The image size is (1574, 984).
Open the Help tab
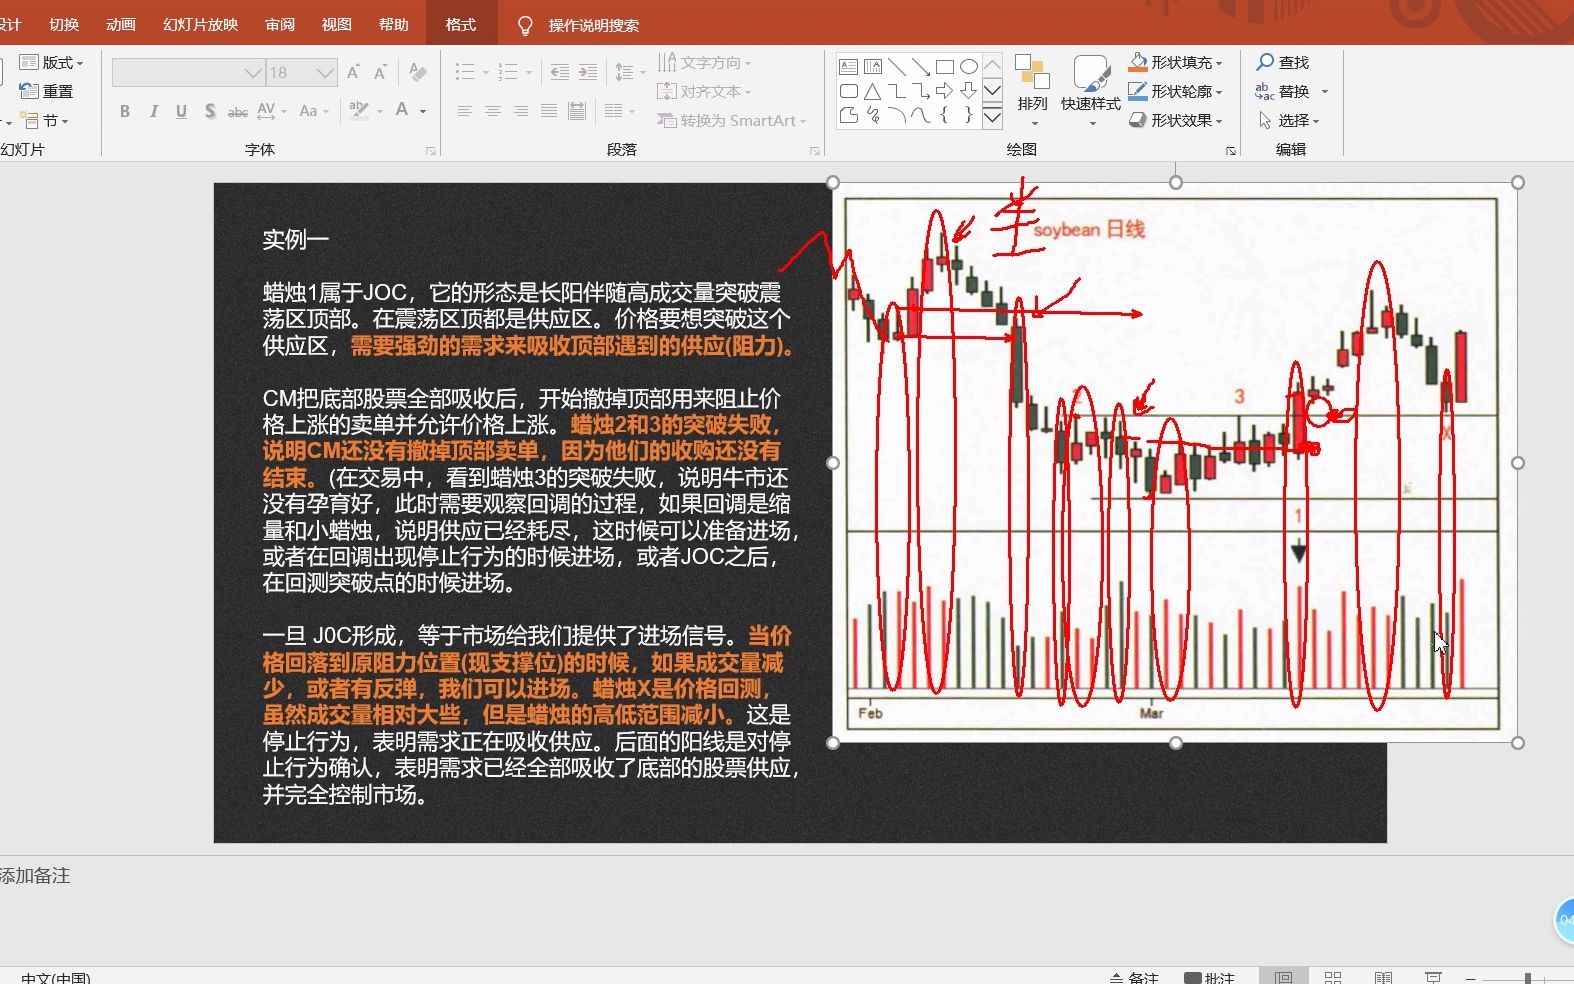point(394,24)
